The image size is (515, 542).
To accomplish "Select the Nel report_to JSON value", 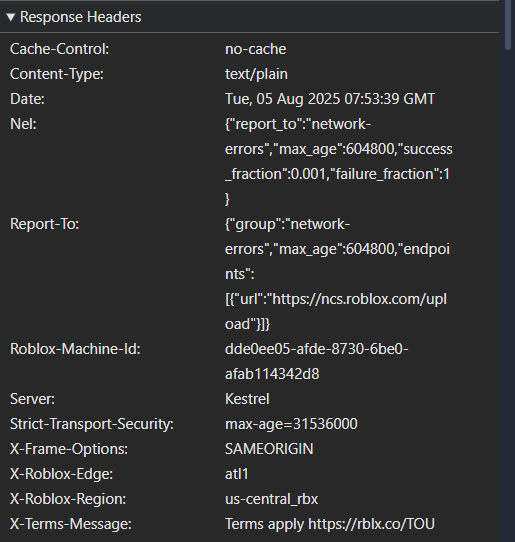I will [x=339, y=161].
